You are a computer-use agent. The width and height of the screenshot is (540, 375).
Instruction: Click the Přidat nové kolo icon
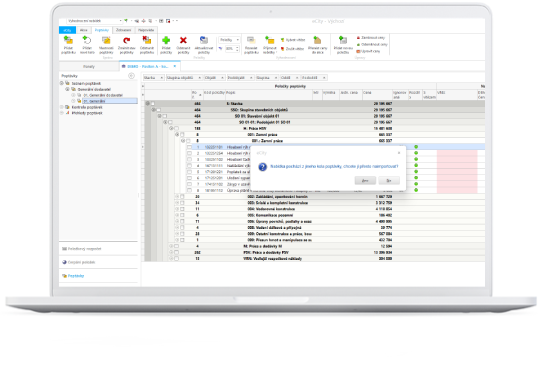tap(87, 41)
